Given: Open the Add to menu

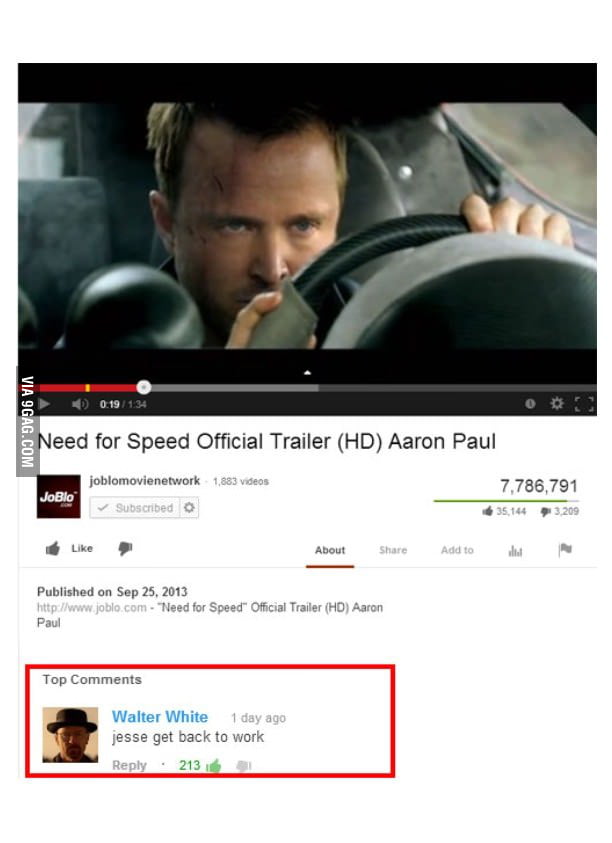Looking at the screenshot, I should pos(457,550).
